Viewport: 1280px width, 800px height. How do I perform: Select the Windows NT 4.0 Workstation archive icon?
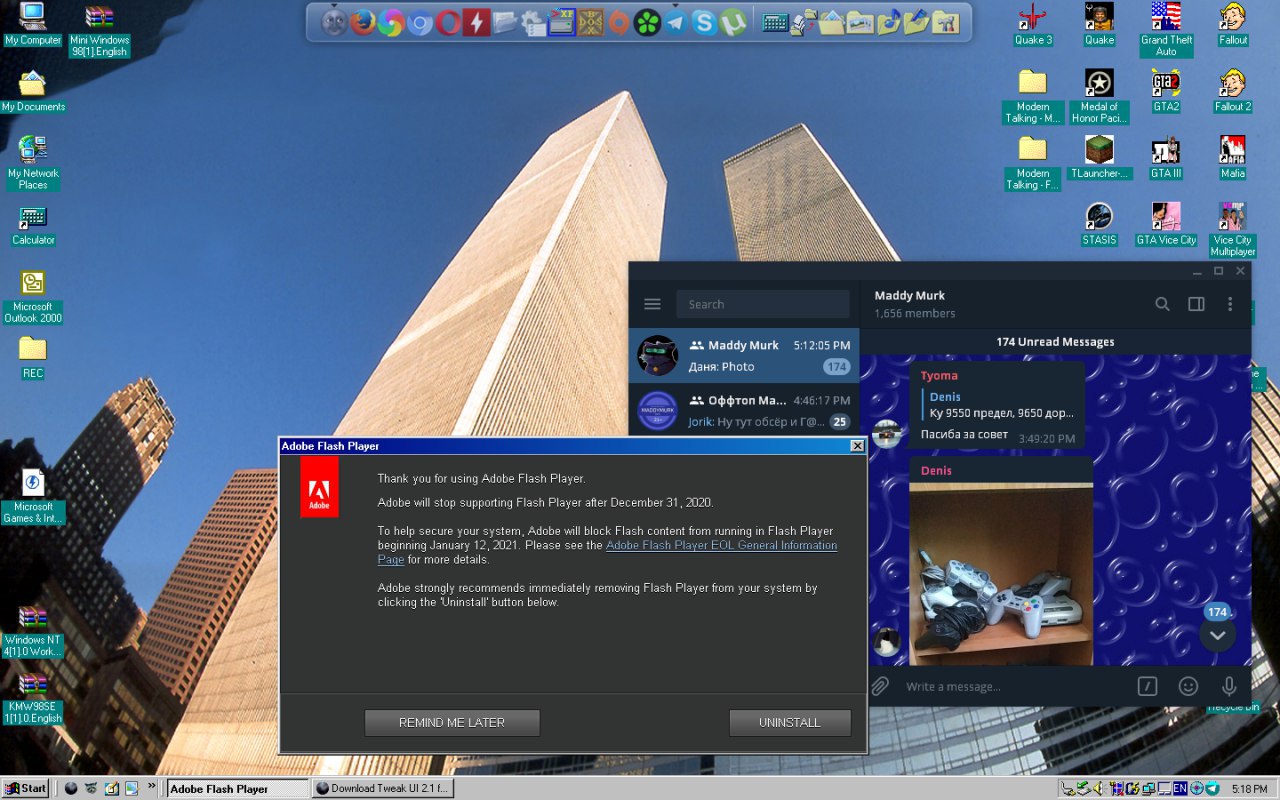33,630
